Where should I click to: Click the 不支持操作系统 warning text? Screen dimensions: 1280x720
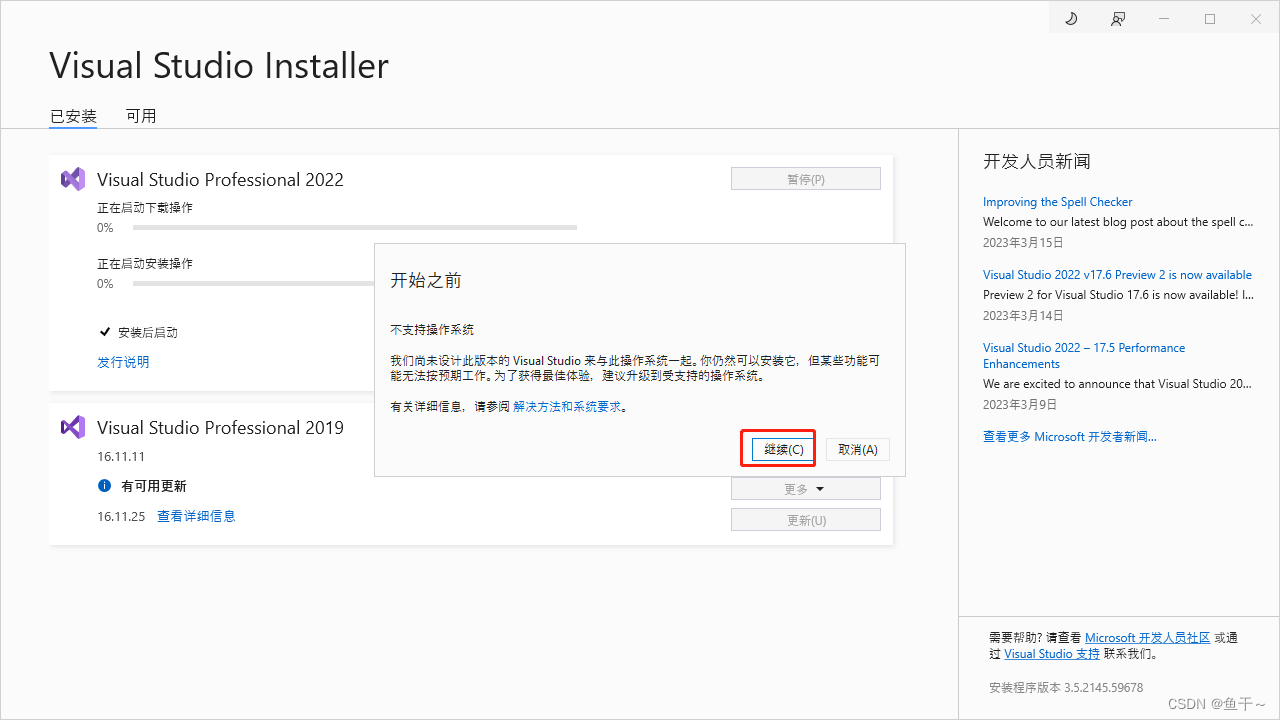(x=432, y=330)
